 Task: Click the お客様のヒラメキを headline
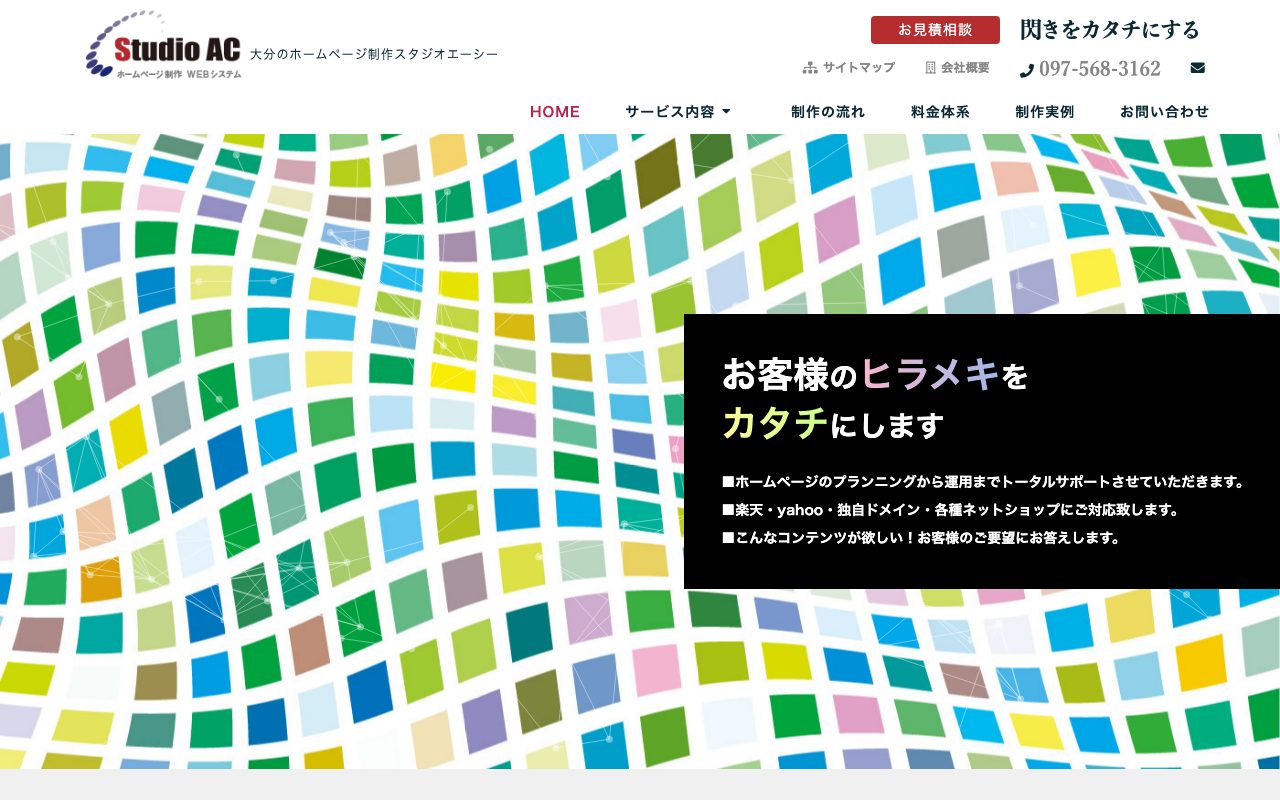tap(875, 375)
